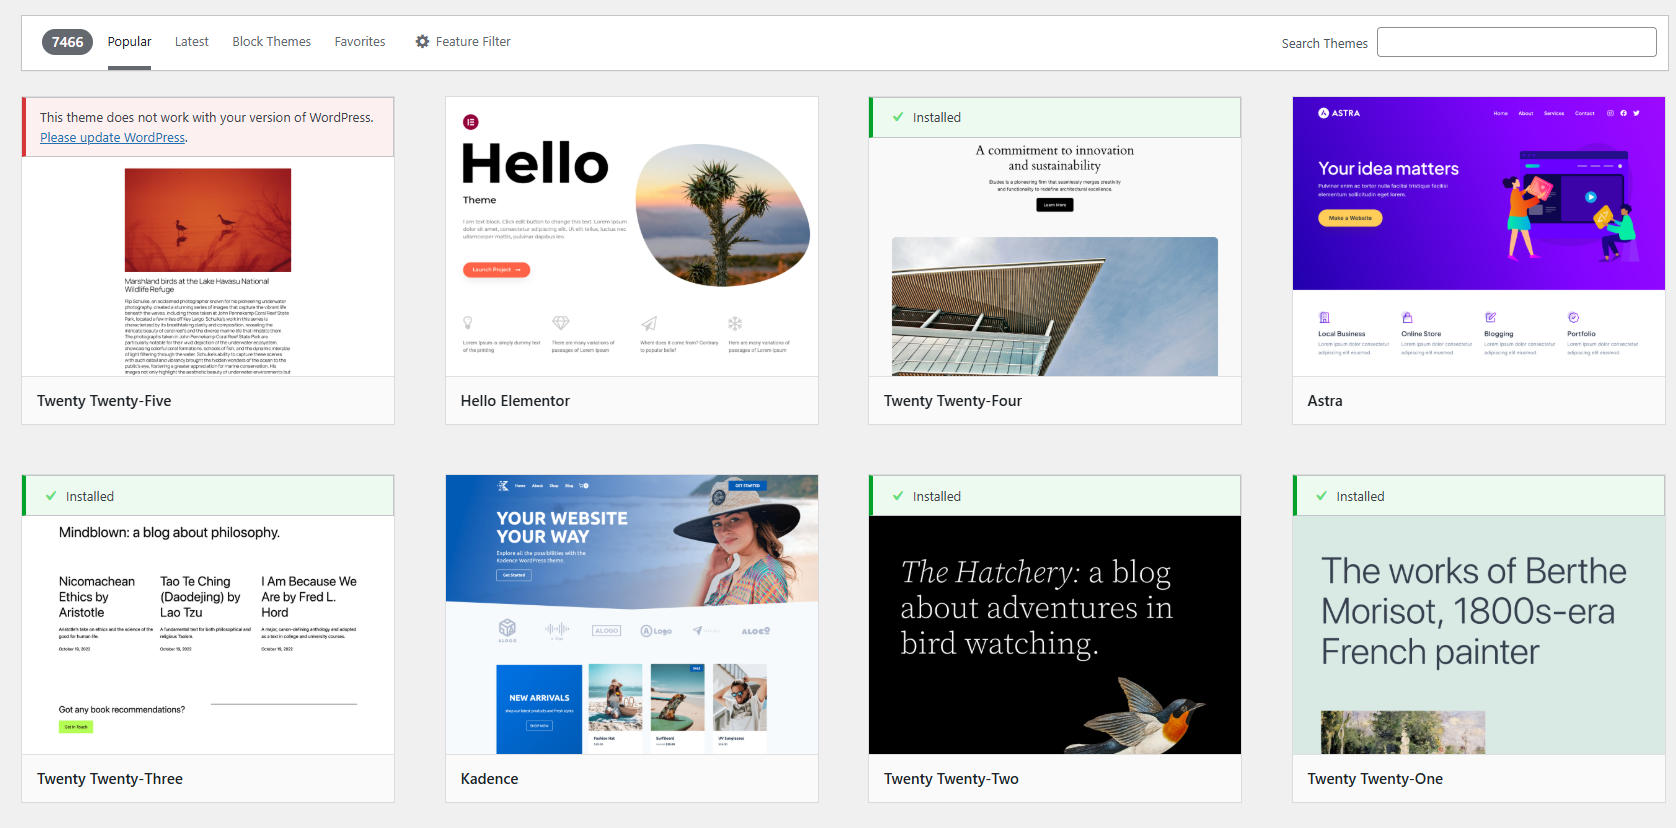Screen dimensions: 1676x828
Task: Click the Hello Elementor logo icon
Action: click(471, 122)
